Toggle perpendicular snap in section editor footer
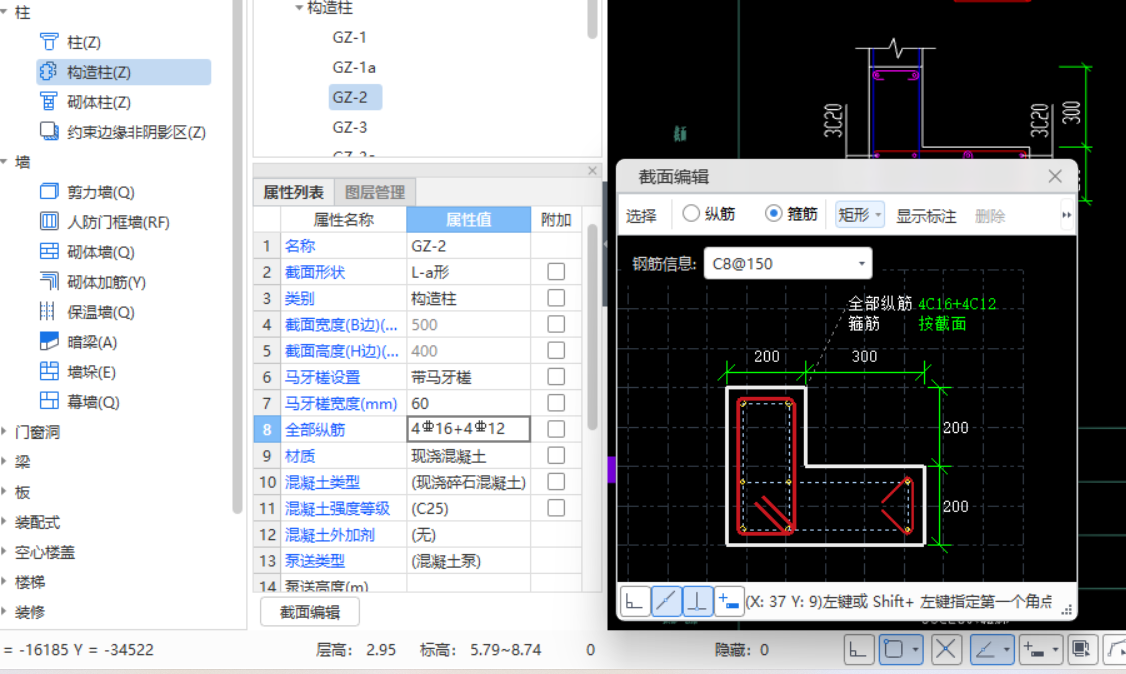The width and height of the screenshot is (1126, 674). (x=697, y=602)
